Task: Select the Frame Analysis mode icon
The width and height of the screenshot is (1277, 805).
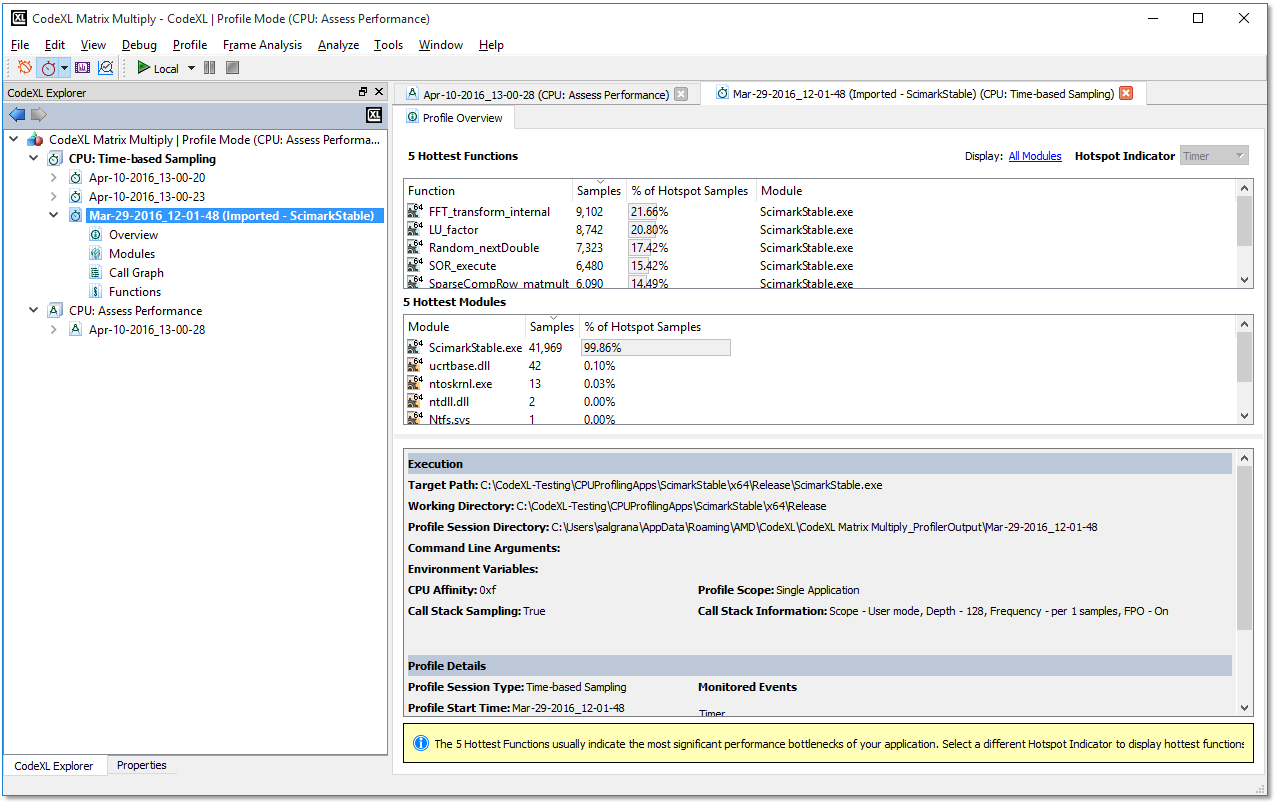Action: pos(82,68)
